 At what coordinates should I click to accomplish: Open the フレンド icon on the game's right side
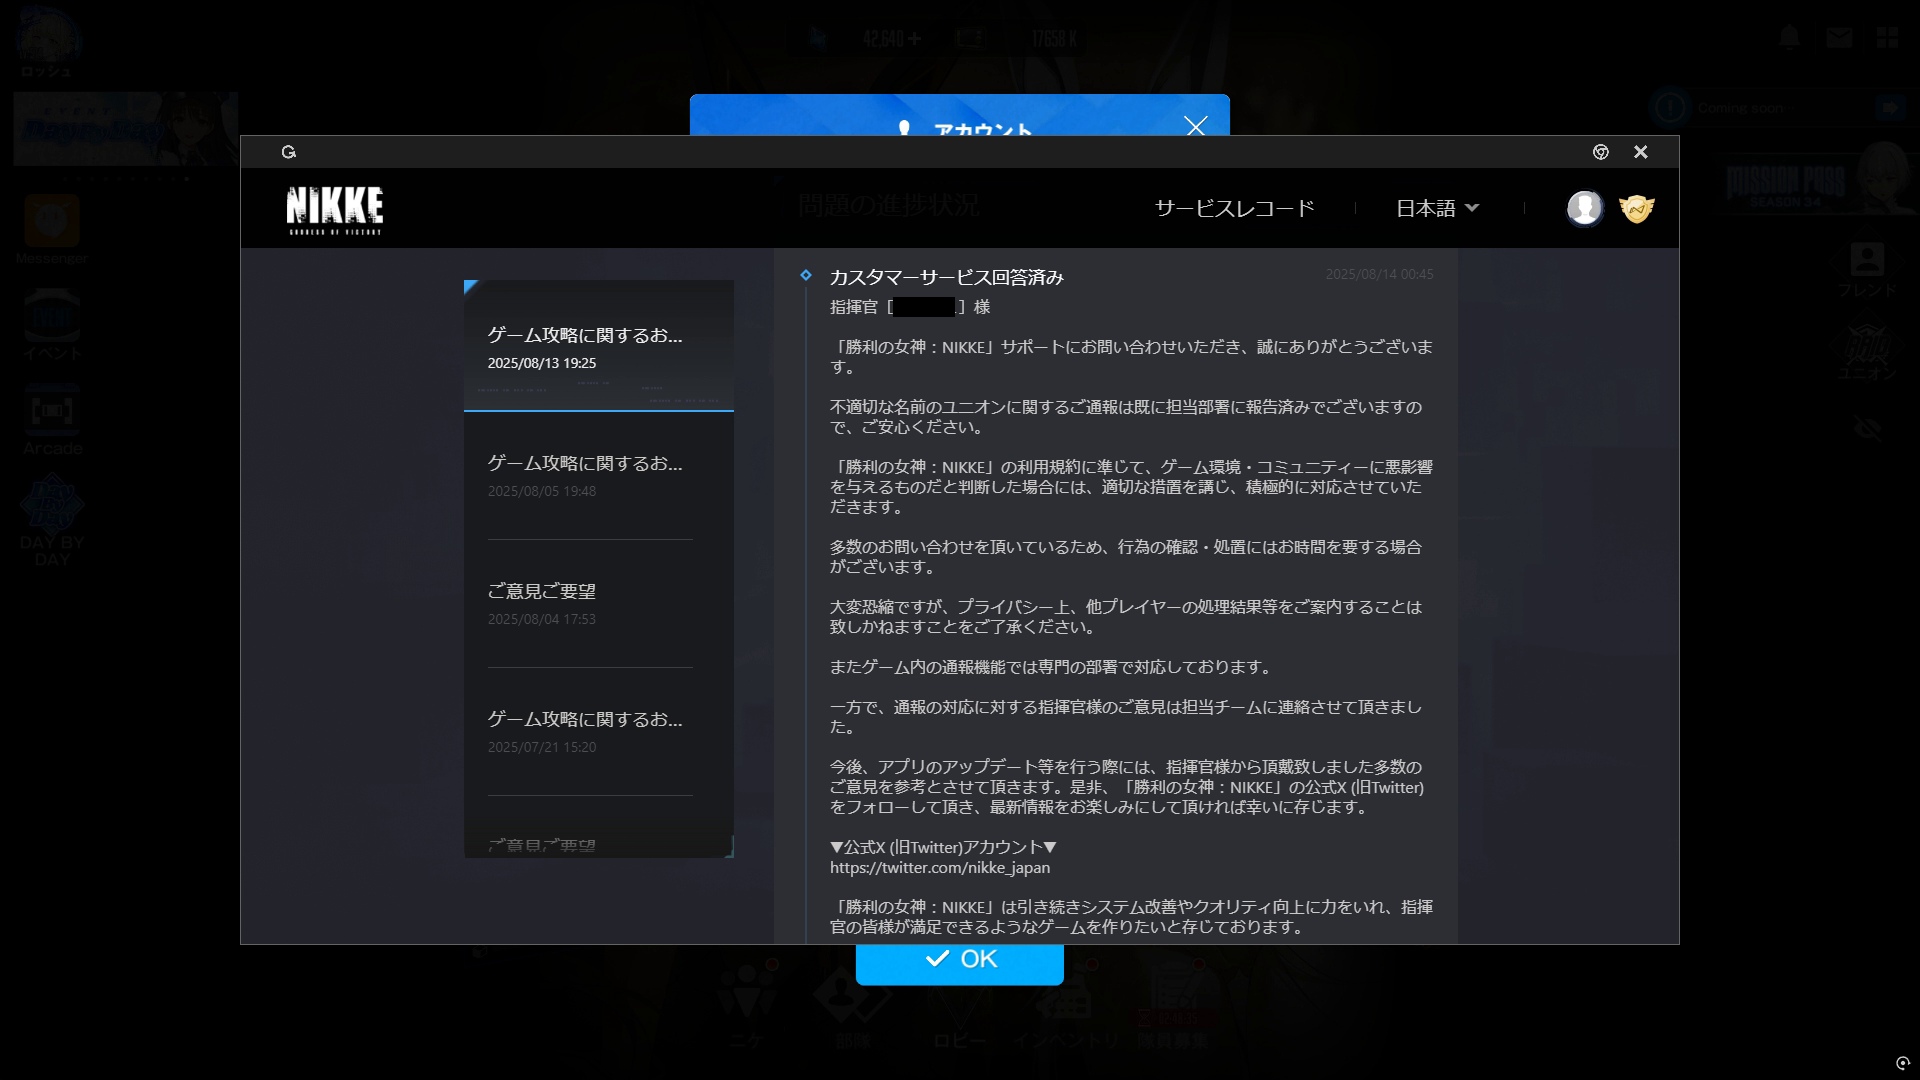(x=1867, y=269)
